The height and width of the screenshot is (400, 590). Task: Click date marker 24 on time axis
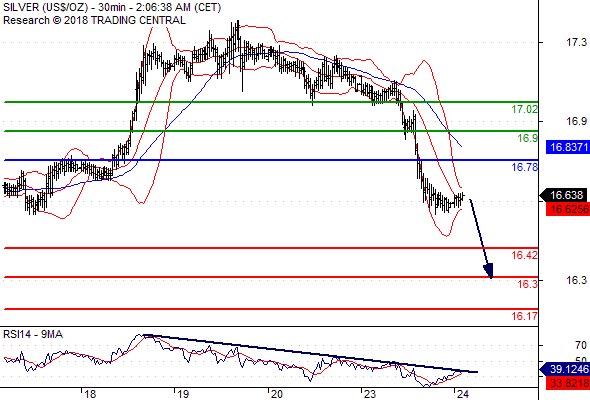[x=462, y=394]
